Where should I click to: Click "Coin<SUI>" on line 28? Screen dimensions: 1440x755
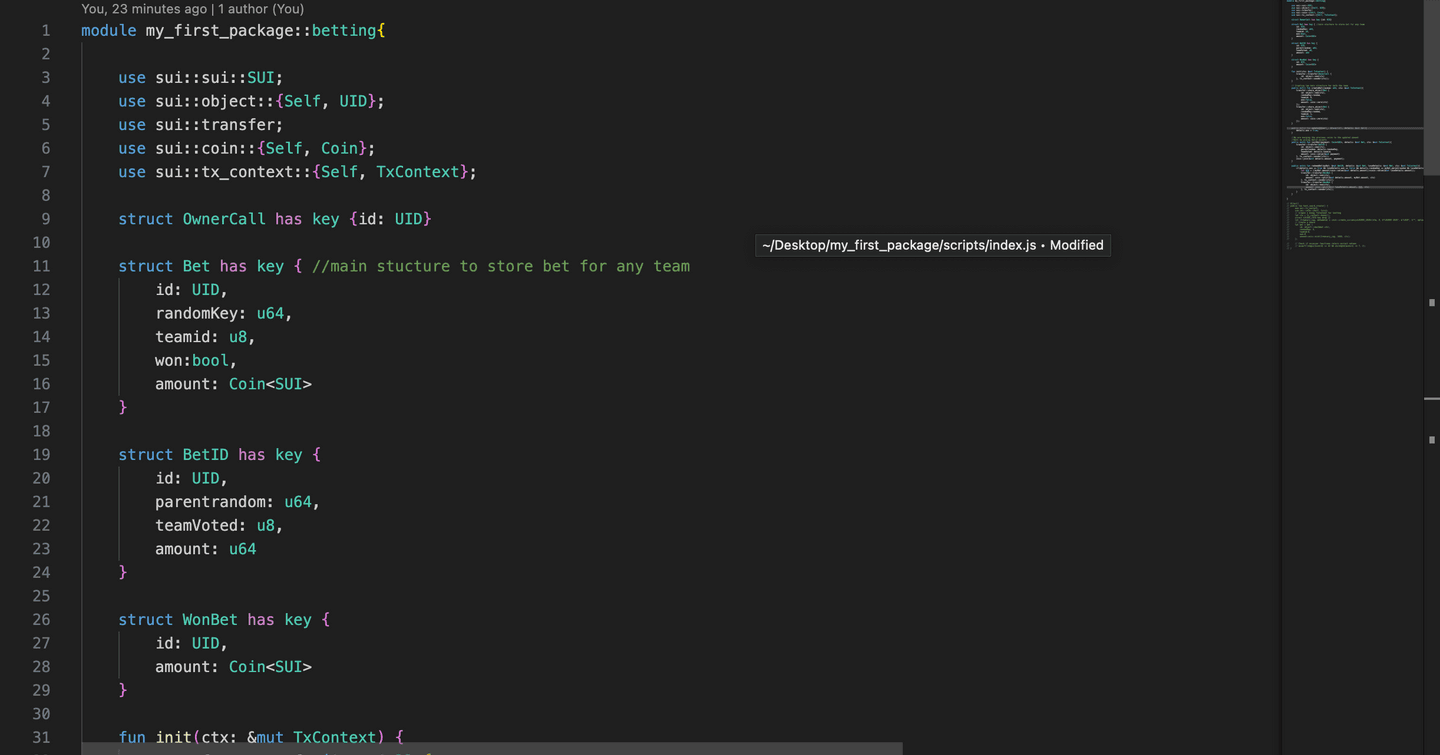[x=270, y=667]
